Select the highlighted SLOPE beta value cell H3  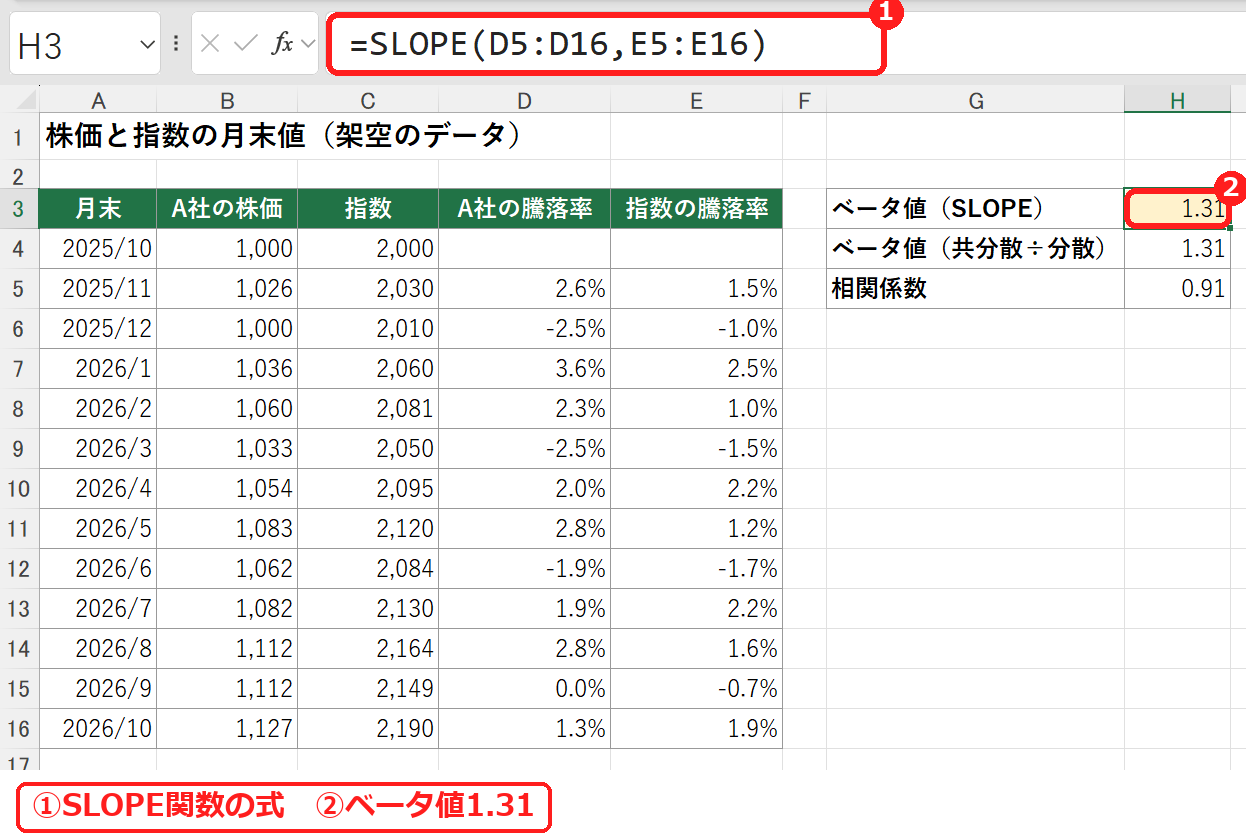coord(1177,208)
